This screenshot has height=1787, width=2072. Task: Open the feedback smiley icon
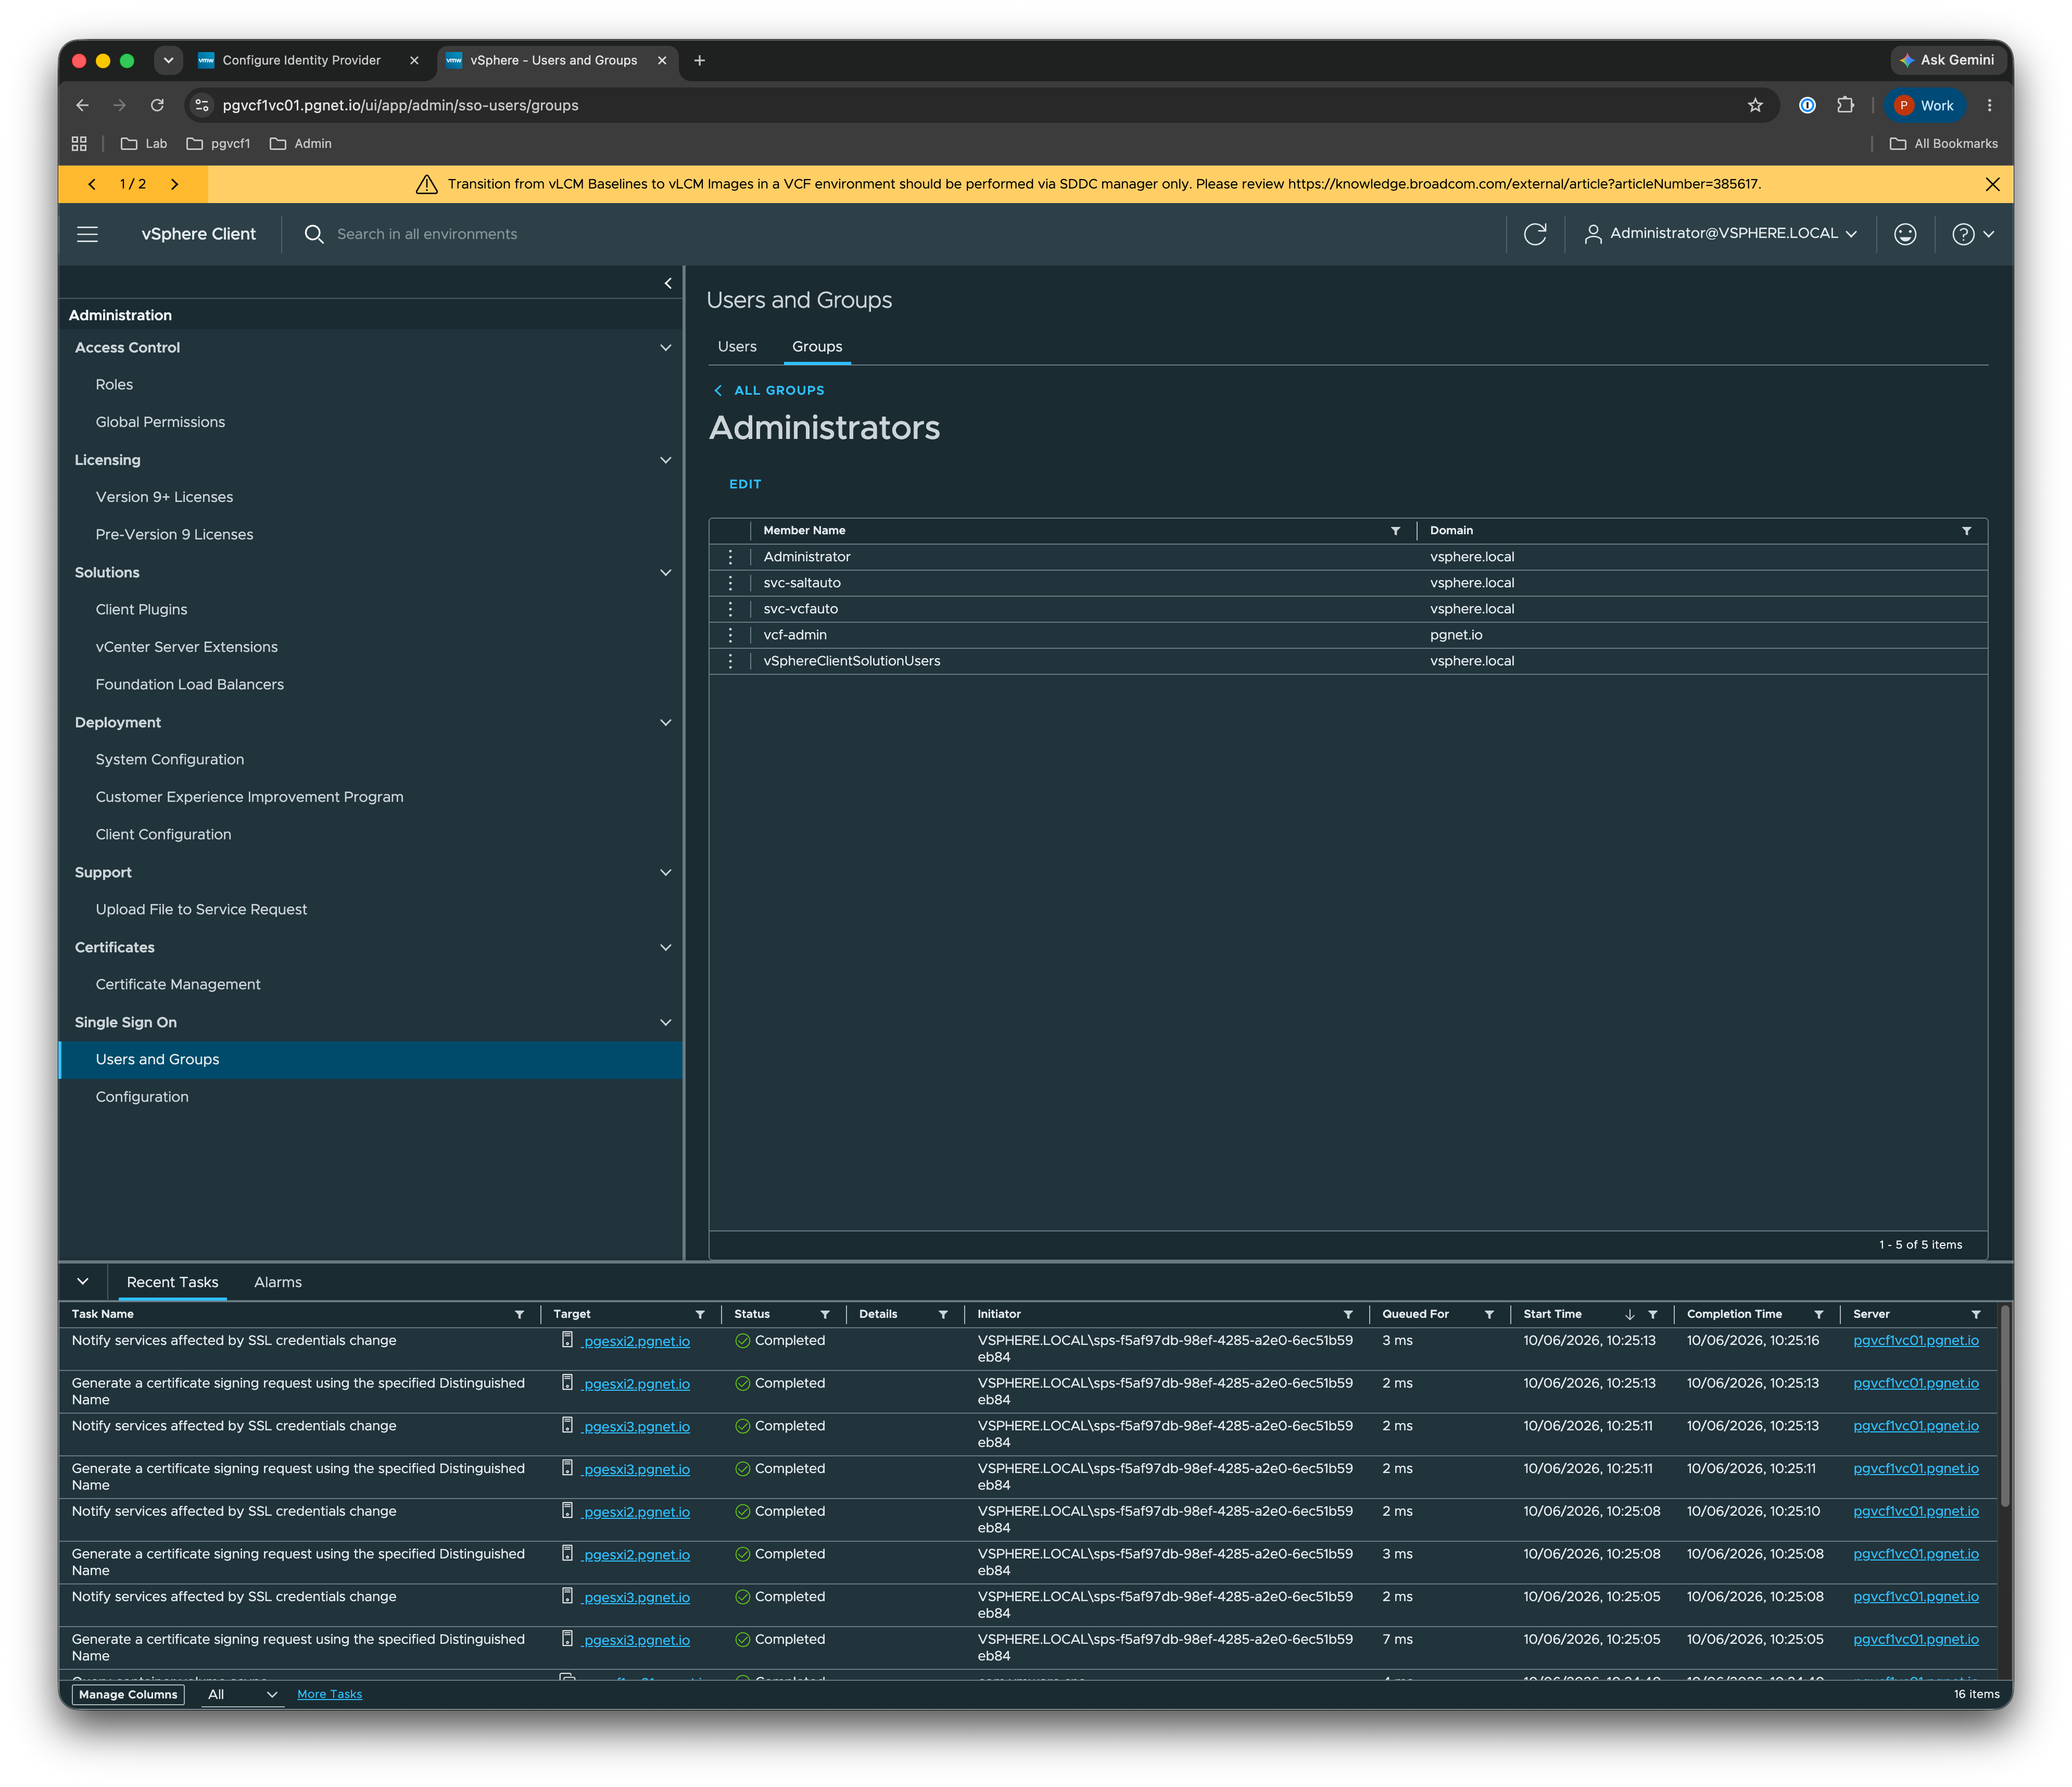1905,234
